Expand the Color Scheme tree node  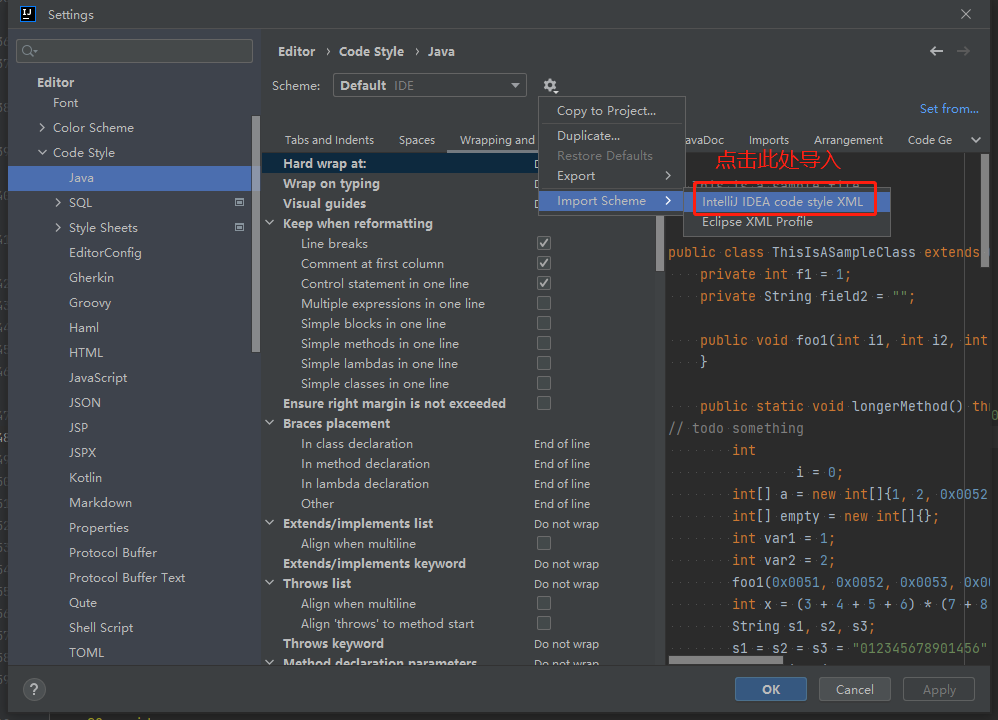pyautogui.click(x=42, y=127)
